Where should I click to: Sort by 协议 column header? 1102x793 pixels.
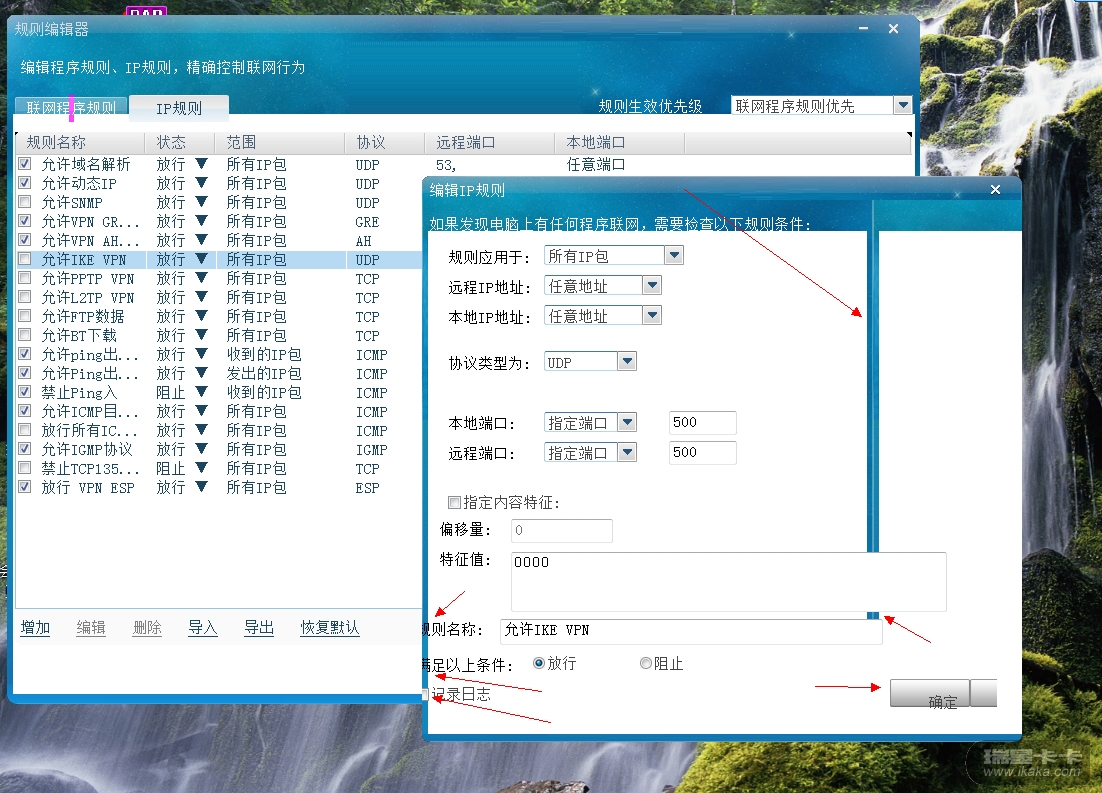[x=384, y=143]
